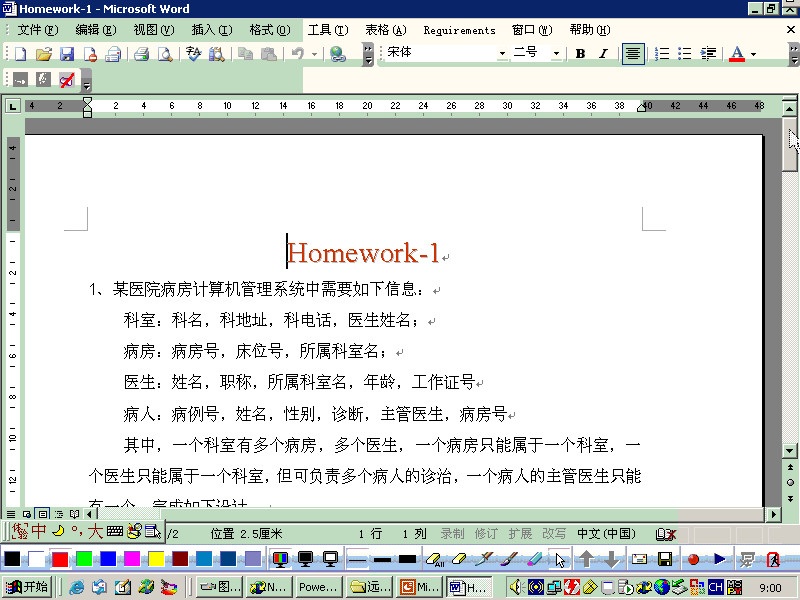The width and height of the screenshot is (800, 600).
Task: Choose the thin line width
Action: point(357,560)
